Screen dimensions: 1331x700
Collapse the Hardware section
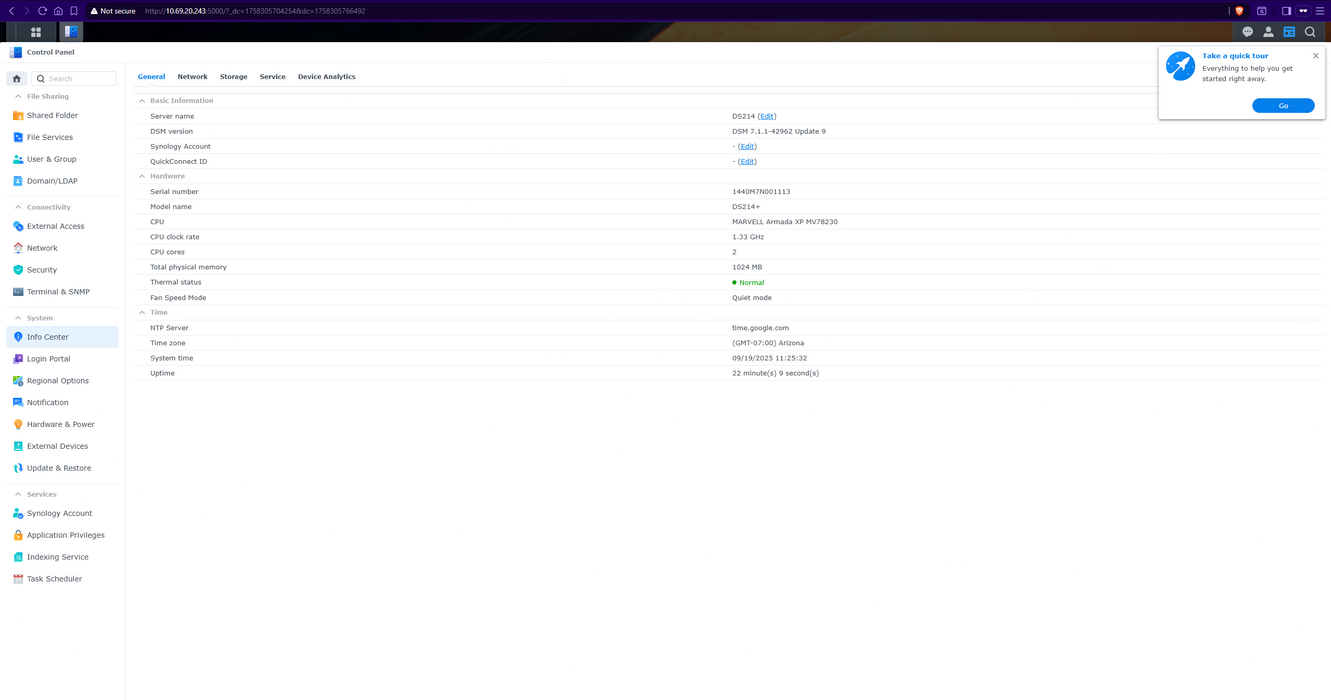(142, 176)
